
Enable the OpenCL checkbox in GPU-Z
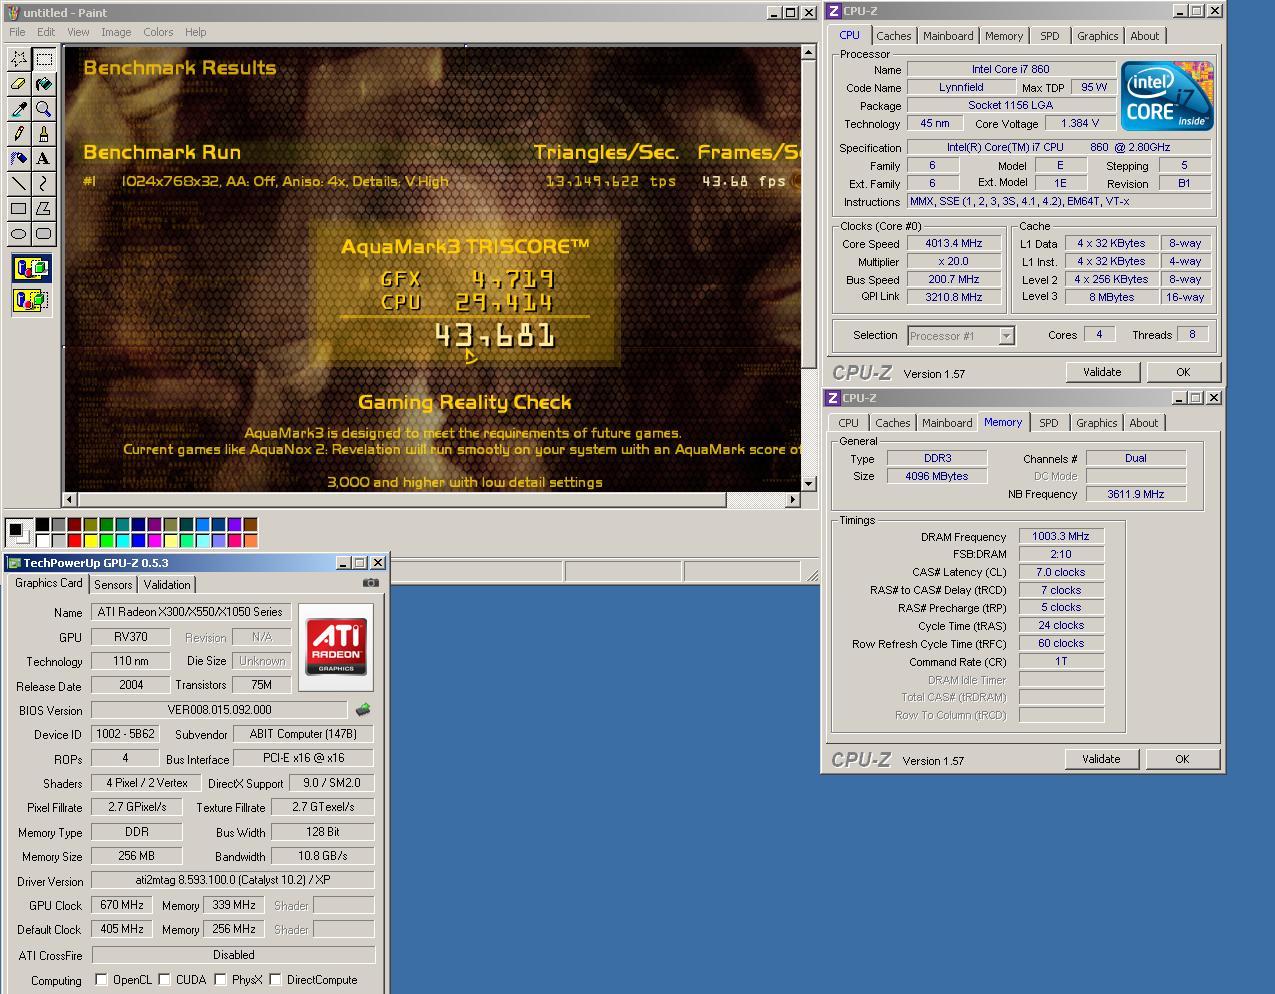click(101, 980)
